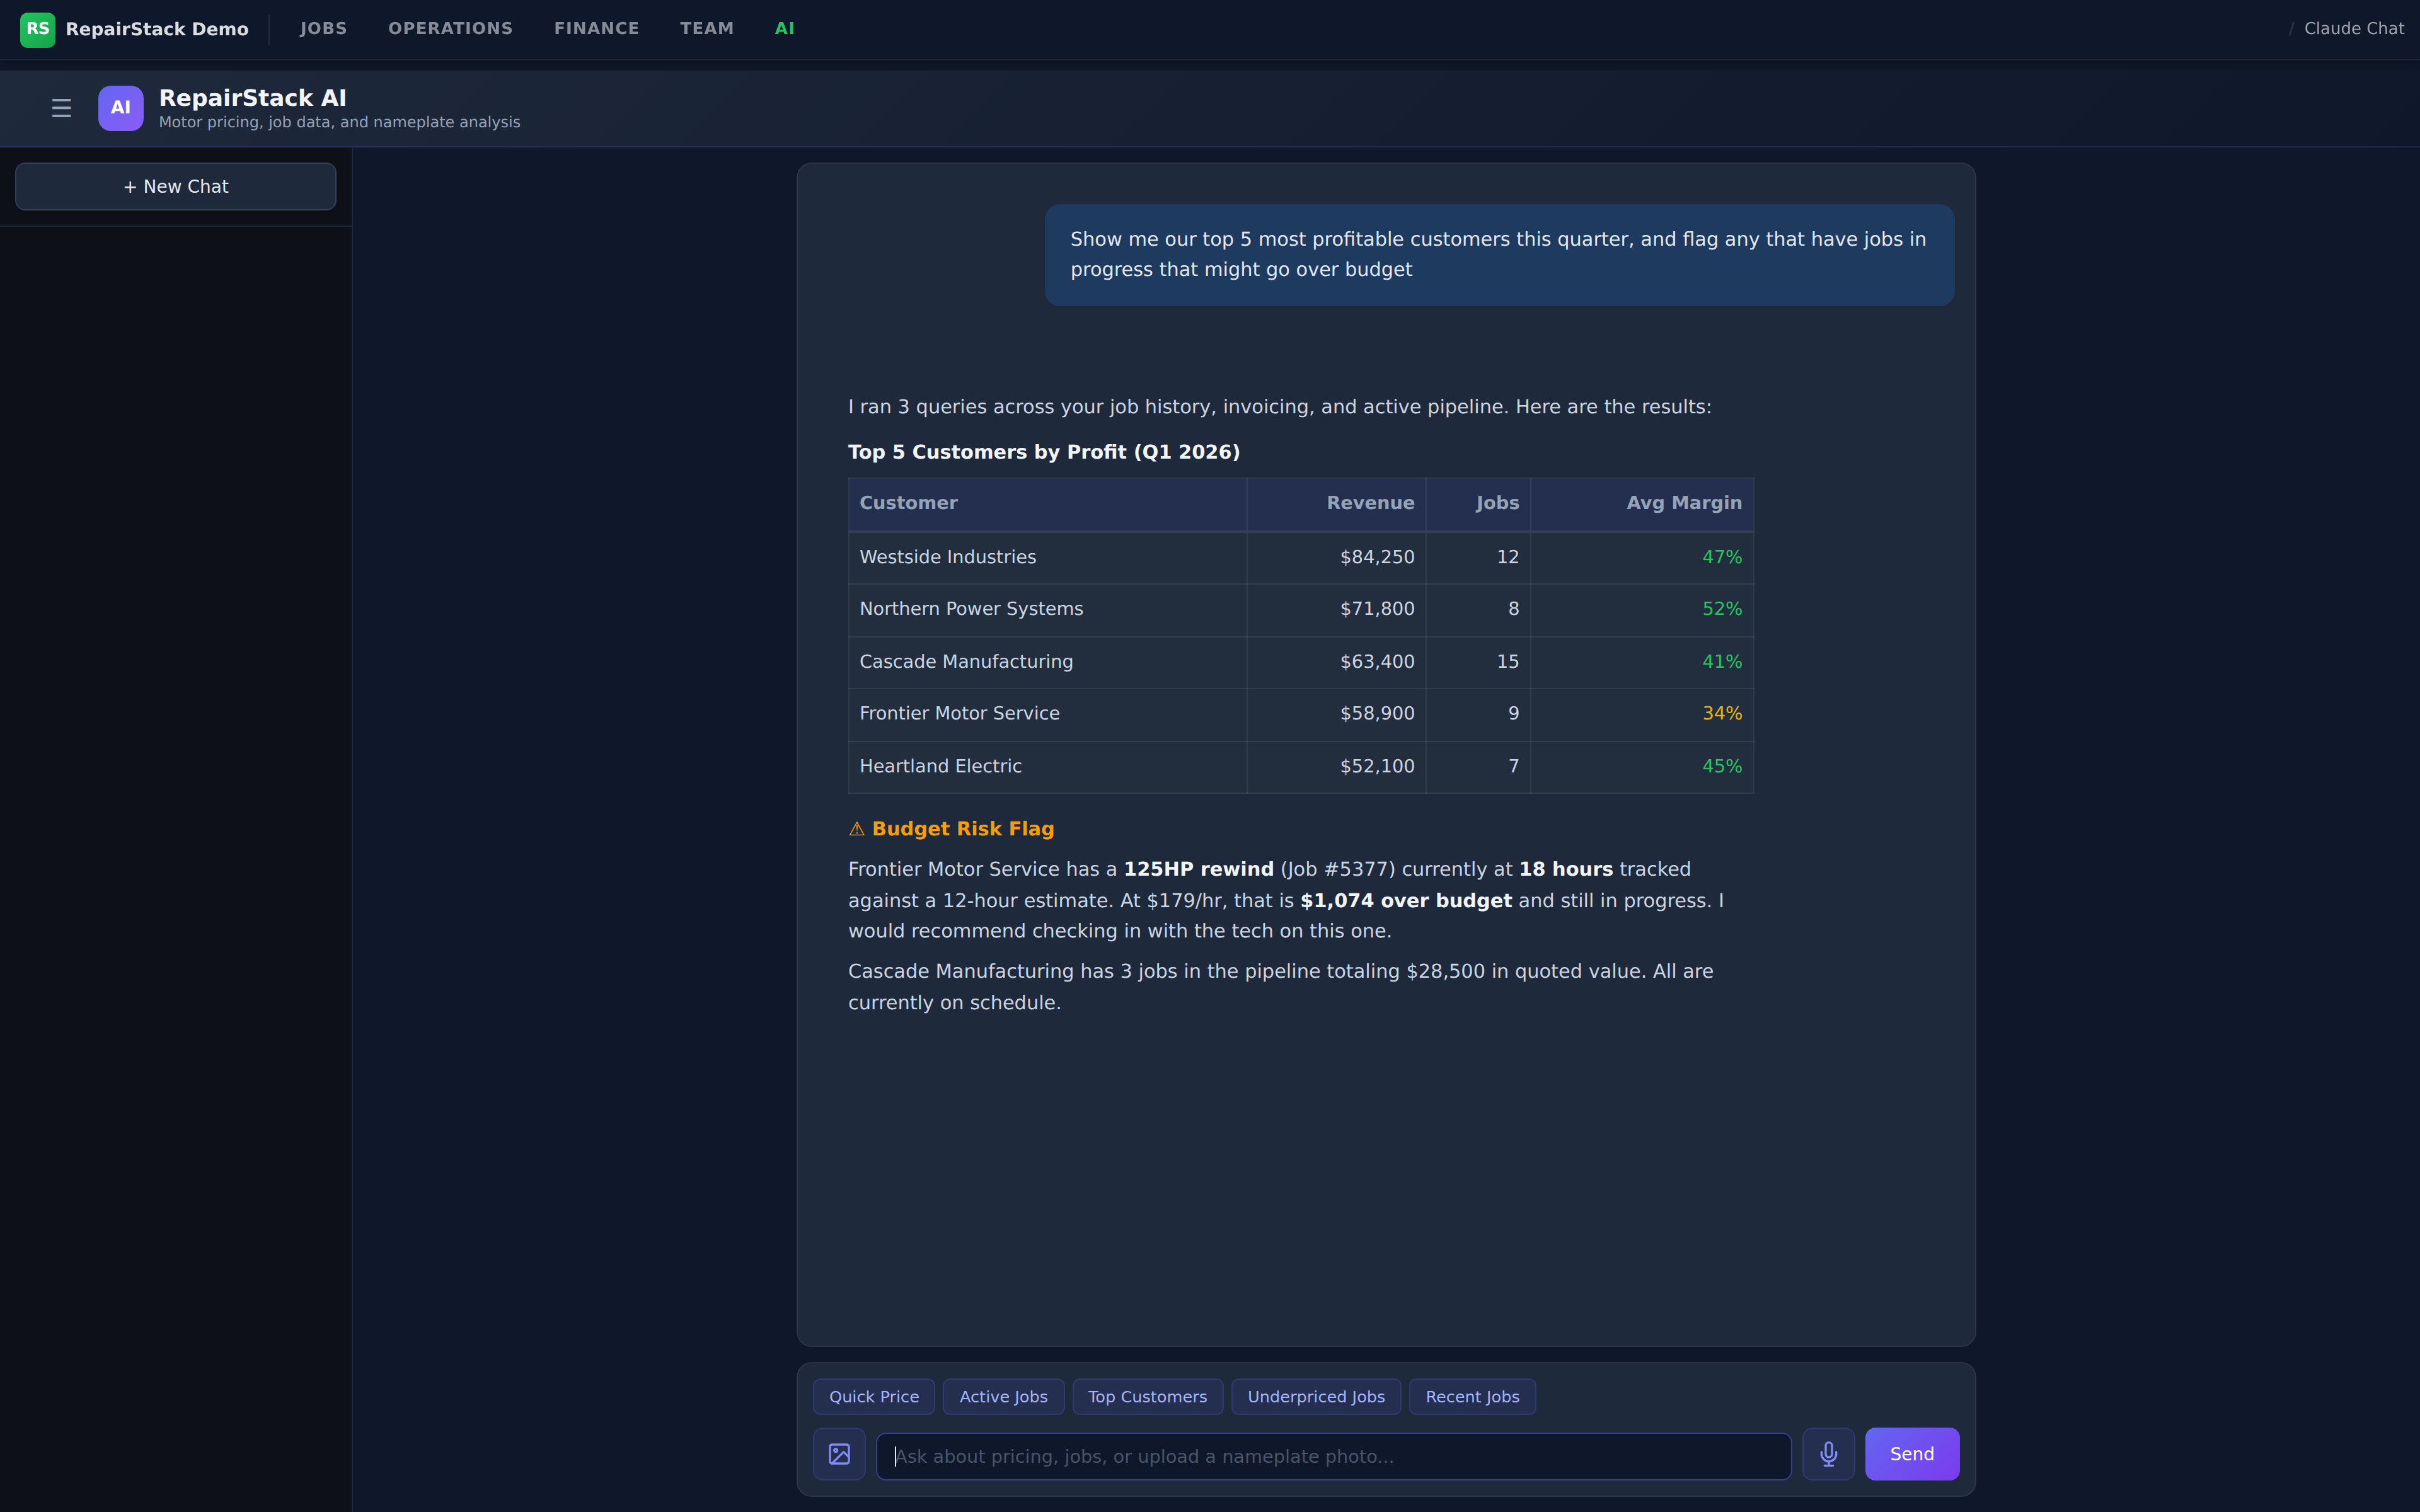Click the Recent Jobs suggestion chip
The width and height of the screenshot is (2420, 1512).
[x=1472, y=1397]
